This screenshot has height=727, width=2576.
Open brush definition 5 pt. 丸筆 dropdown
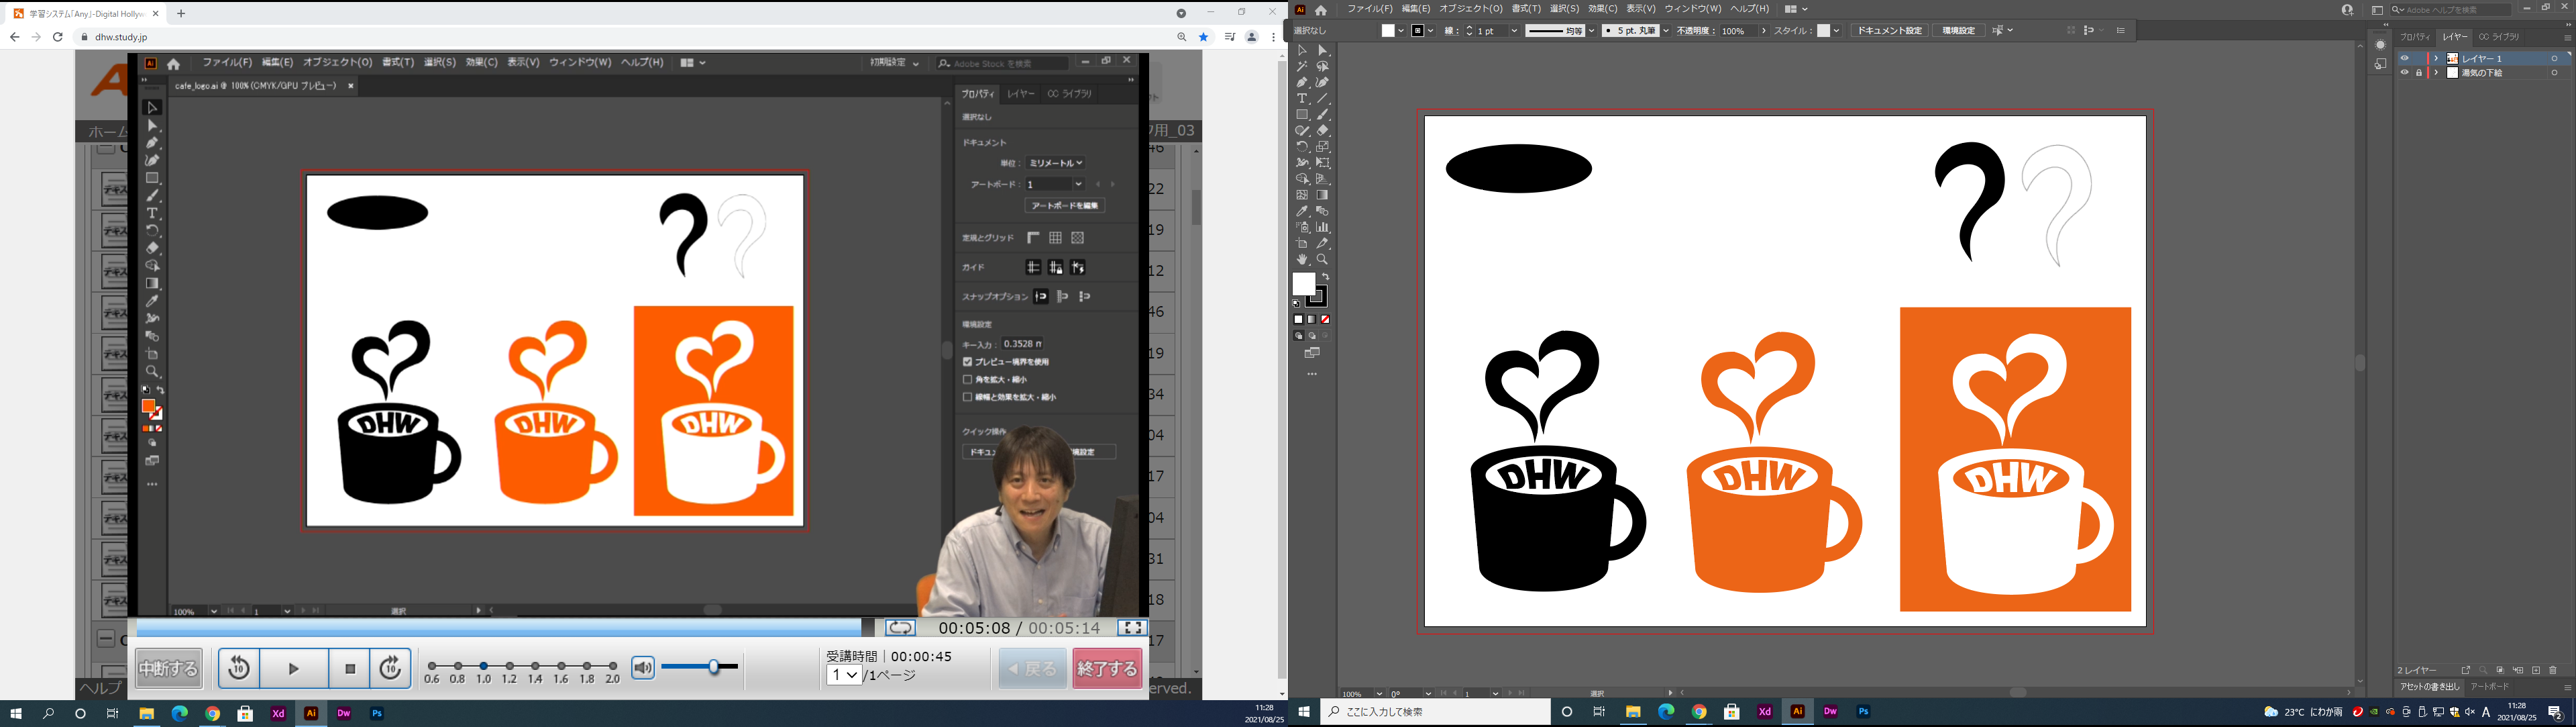click(x=1666, y=30)
